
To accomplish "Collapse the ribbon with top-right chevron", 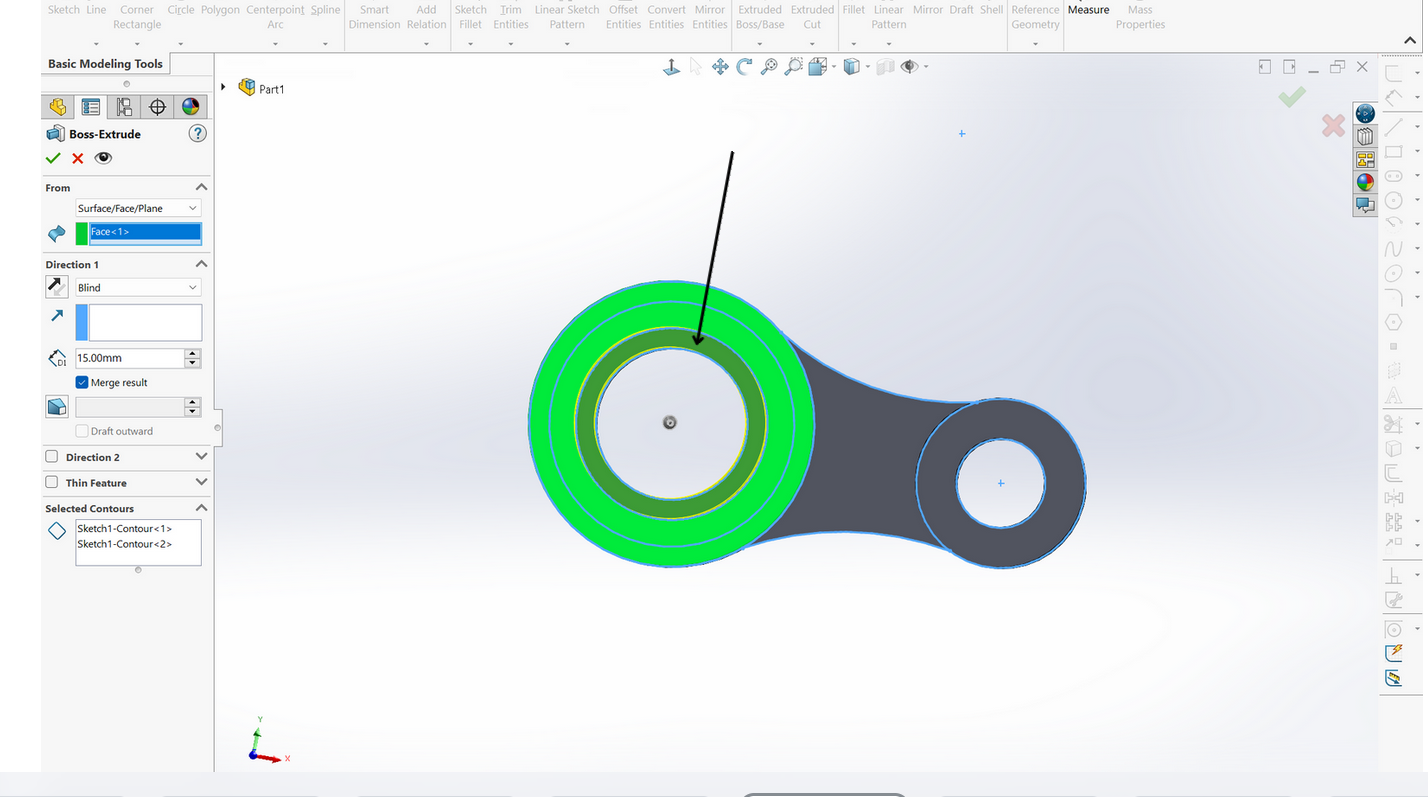I will 1411,41.
